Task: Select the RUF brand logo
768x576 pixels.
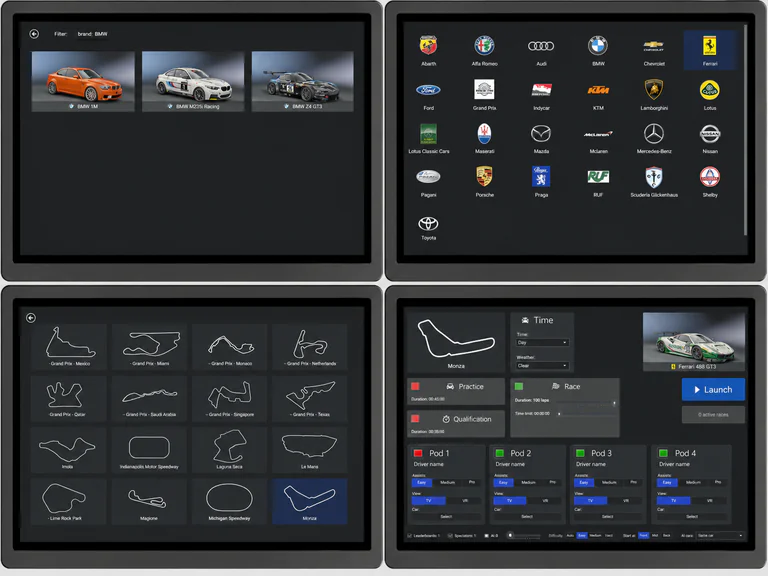Action: (598, 176)
